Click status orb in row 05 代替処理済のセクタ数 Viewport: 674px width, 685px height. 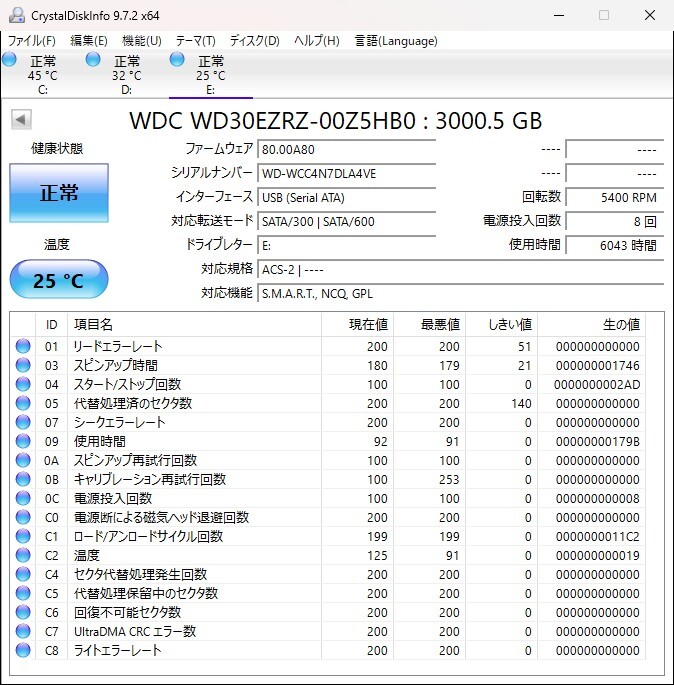click(x=23, y=403)
